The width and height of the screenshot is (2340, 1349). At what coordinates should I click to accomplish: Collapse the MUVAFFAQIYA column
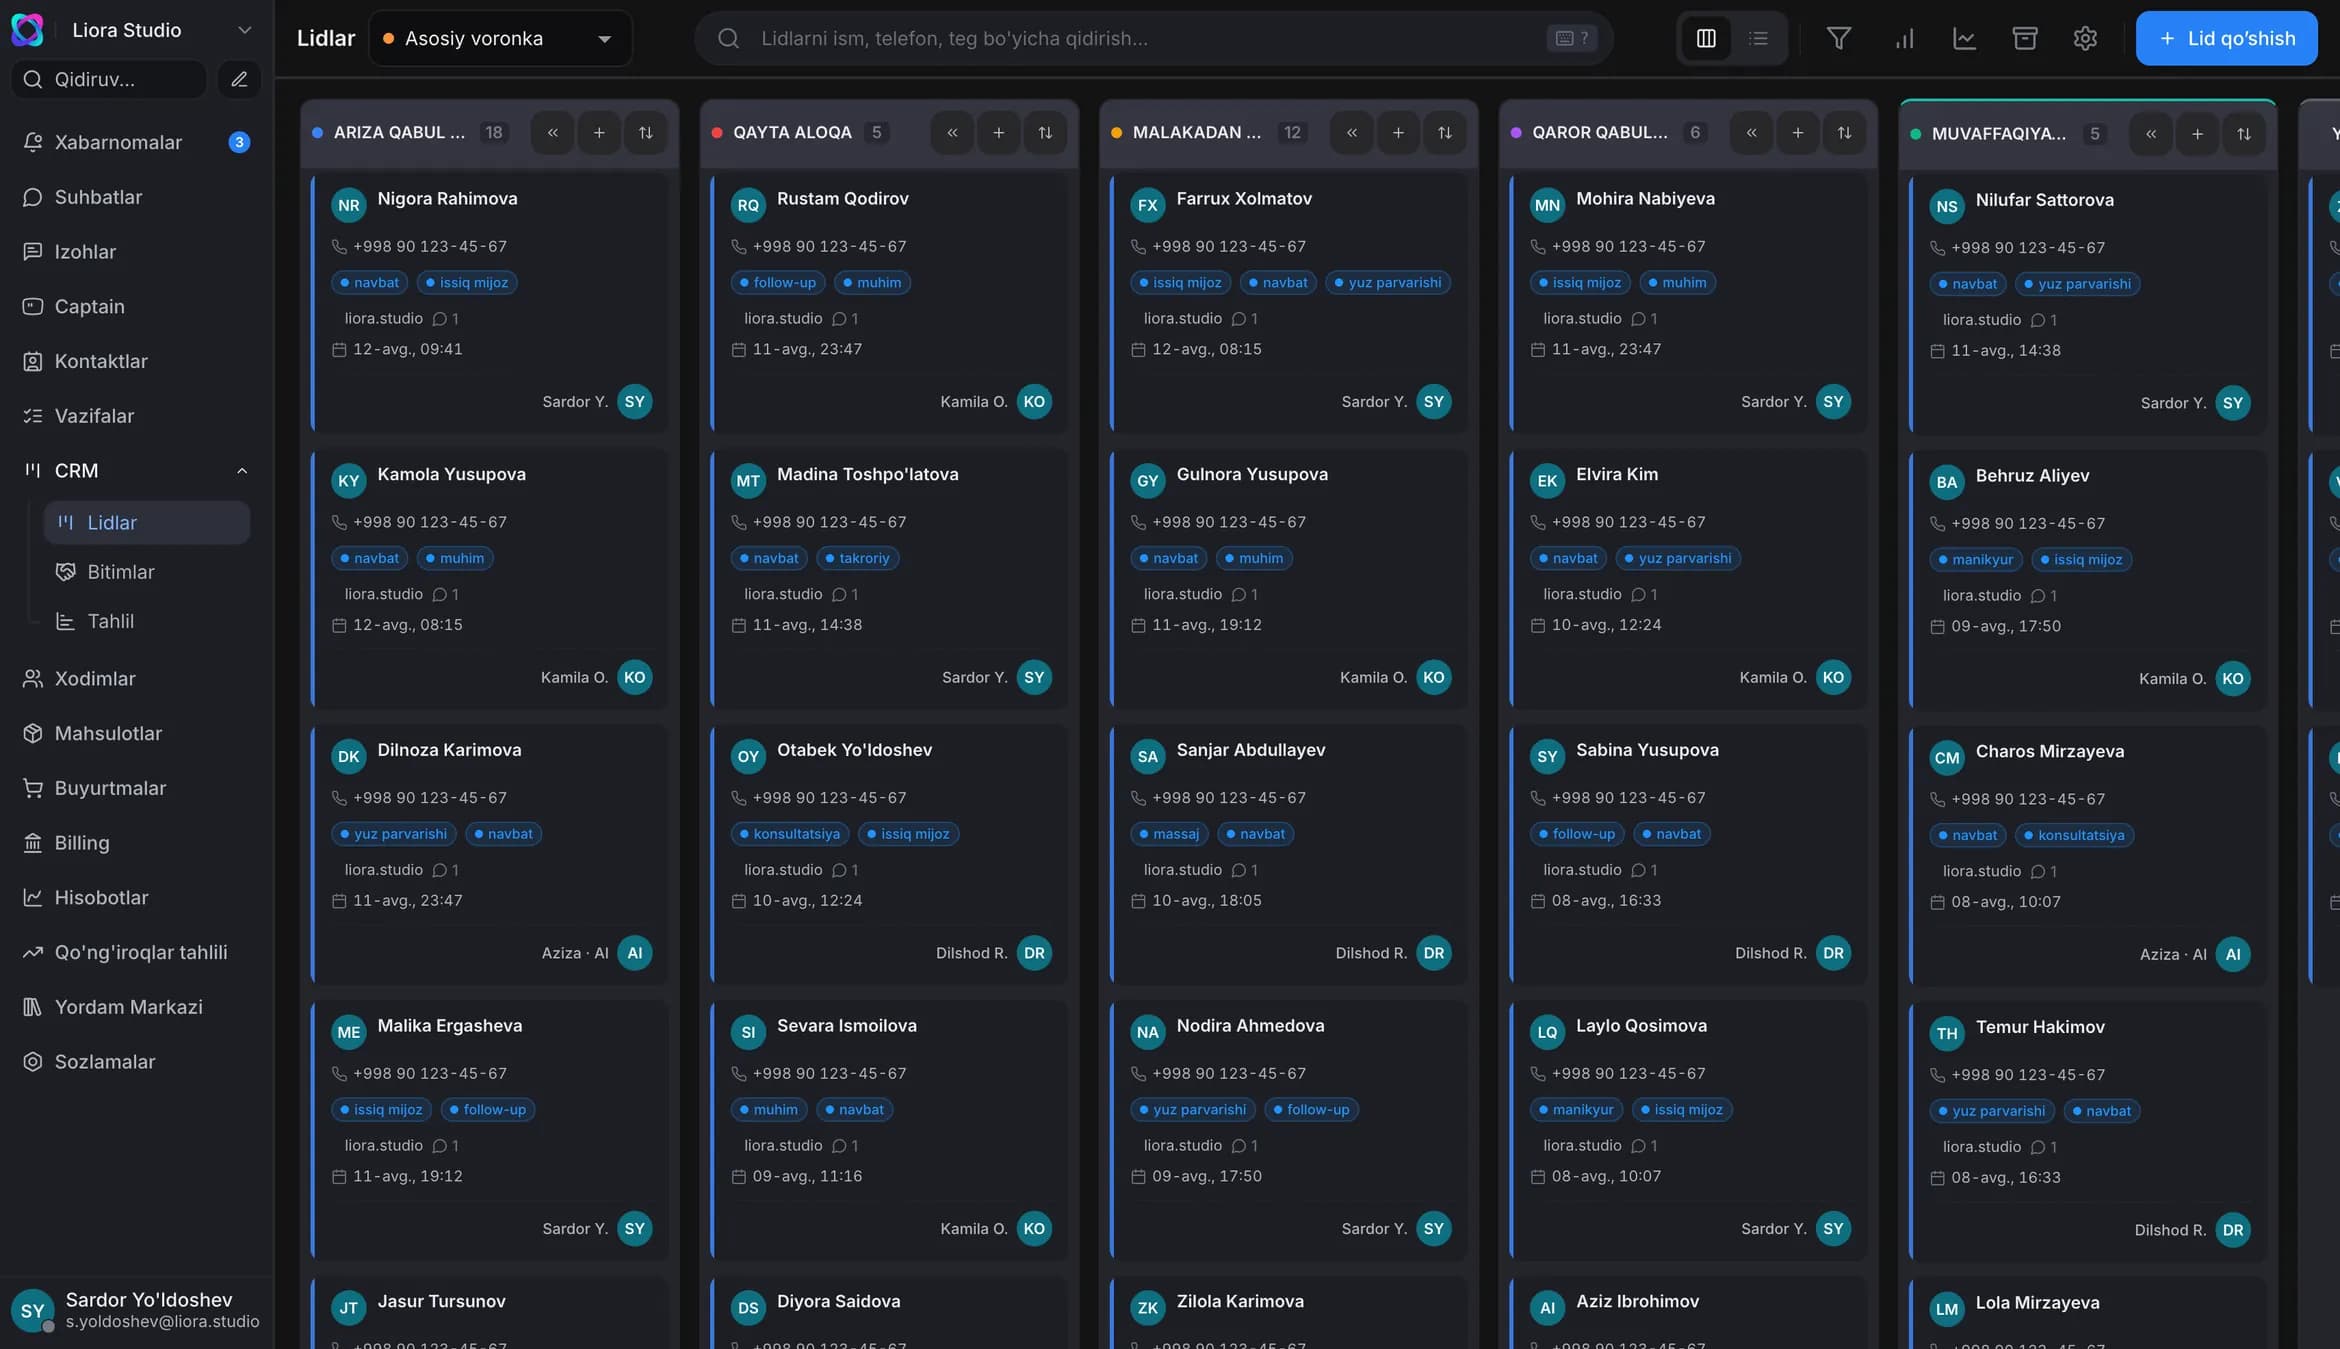point(2150,133)
